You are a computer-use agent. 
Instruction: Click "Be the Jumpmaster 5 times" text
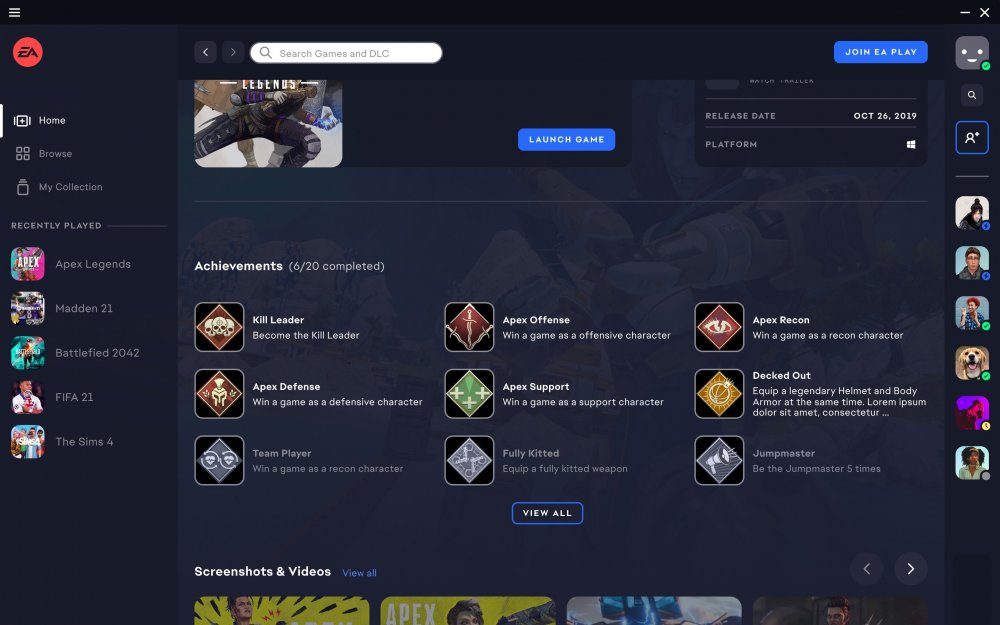(x=816, y=469)
